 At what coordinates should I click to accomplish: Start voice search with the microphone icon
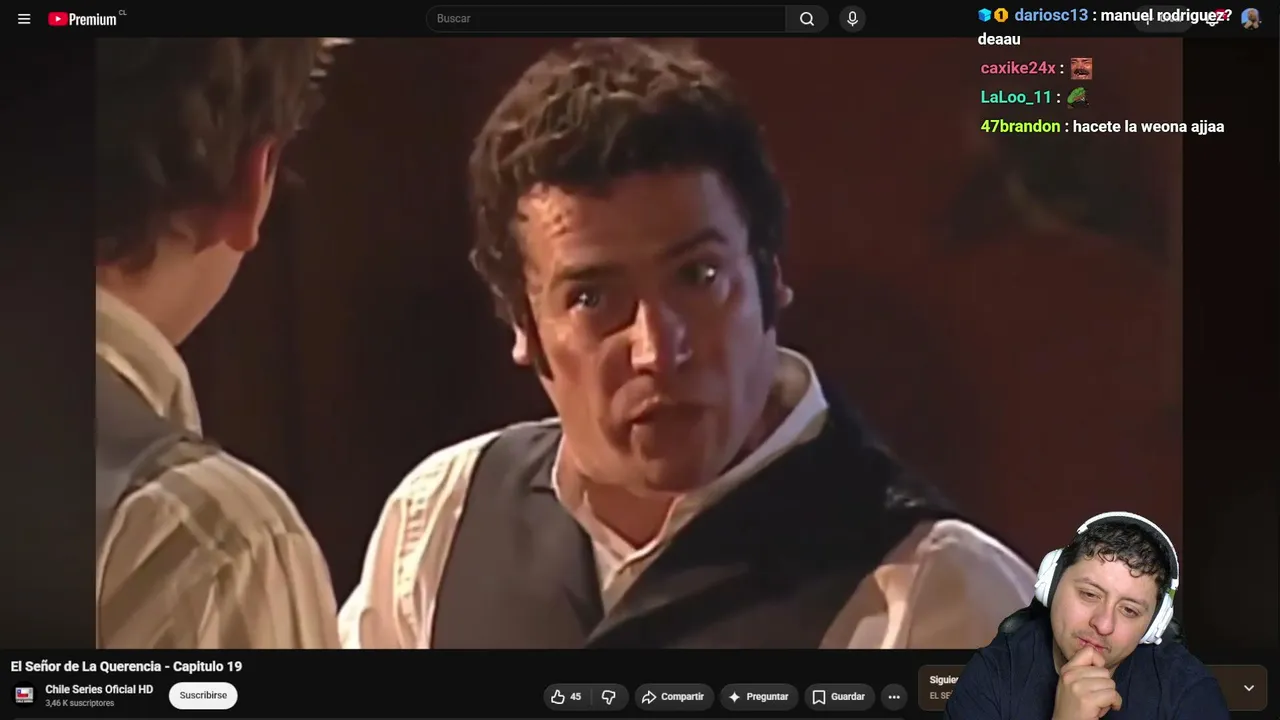[x=852, y=19]
